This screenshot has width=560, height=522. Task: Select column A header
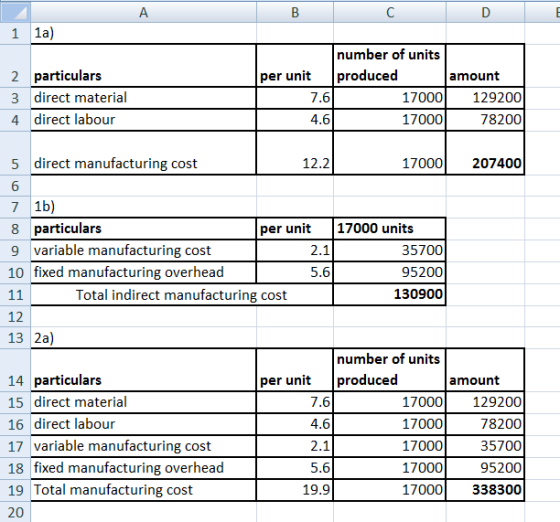coord(144,12)
